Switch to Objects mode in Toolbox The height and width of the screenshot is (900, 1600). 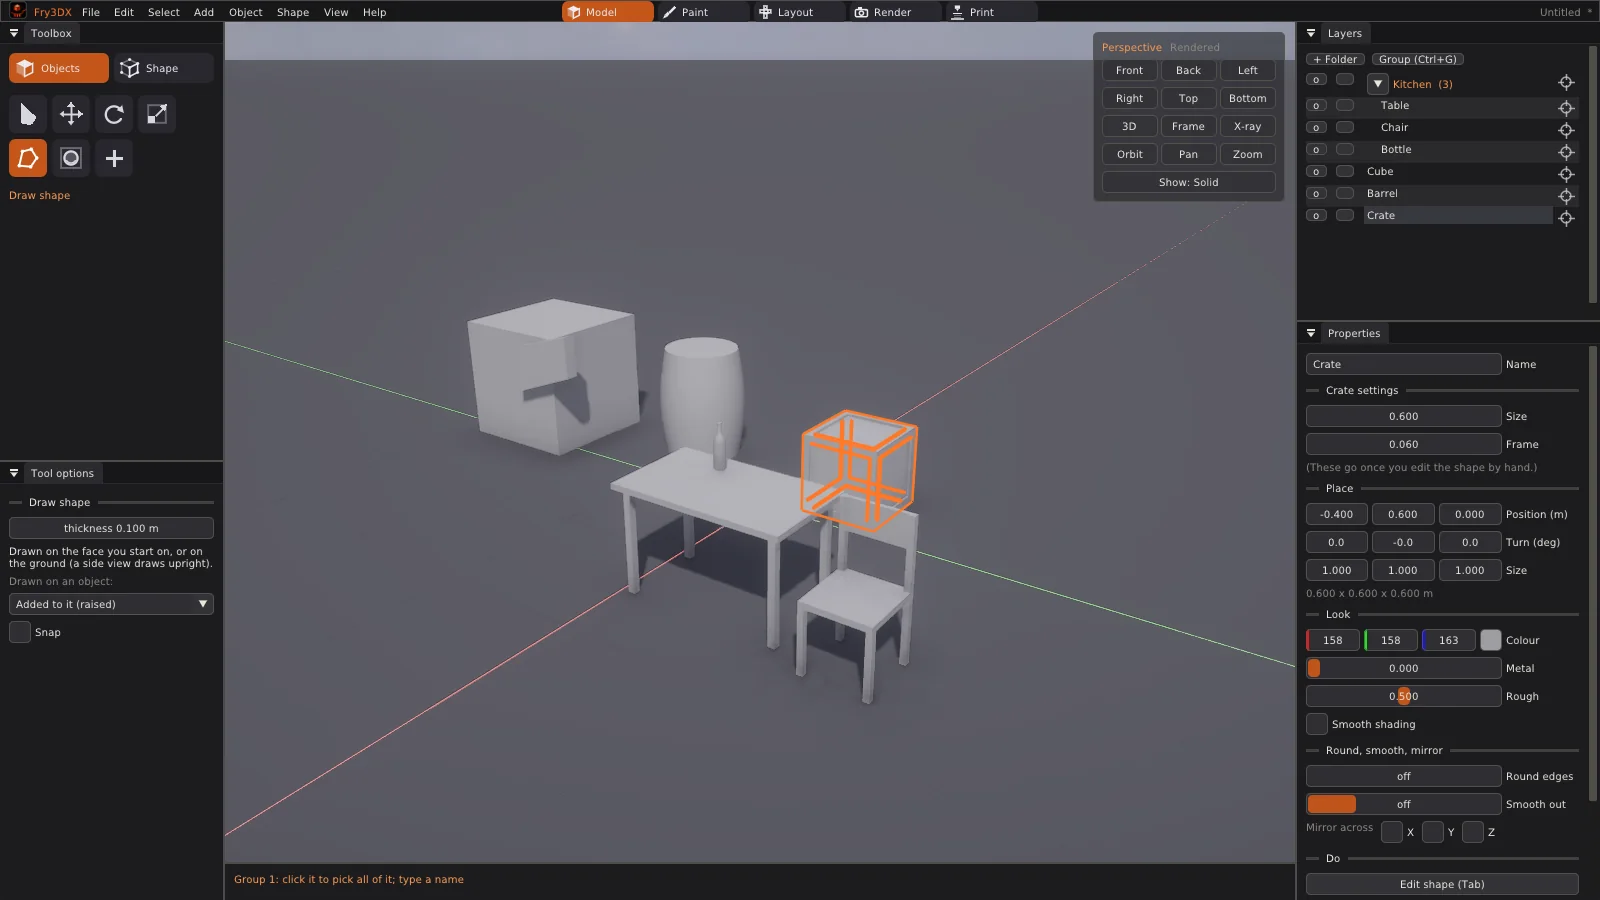click(59, 68)
